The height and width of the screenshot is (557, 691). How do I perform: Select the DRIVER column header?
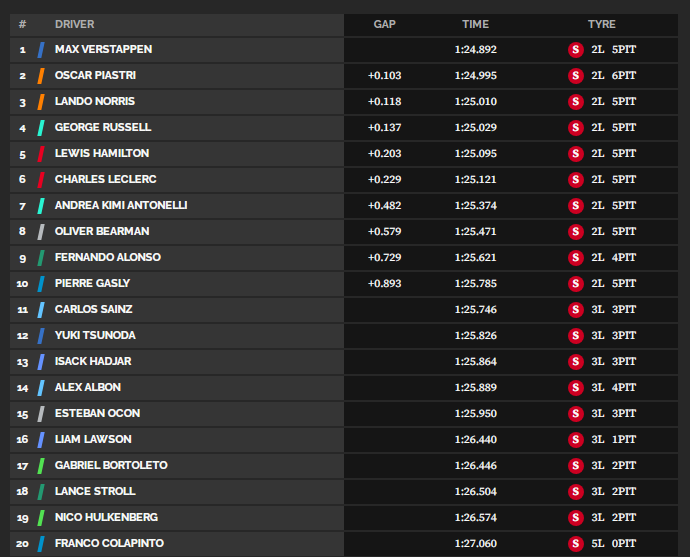[x=74, y=24]
